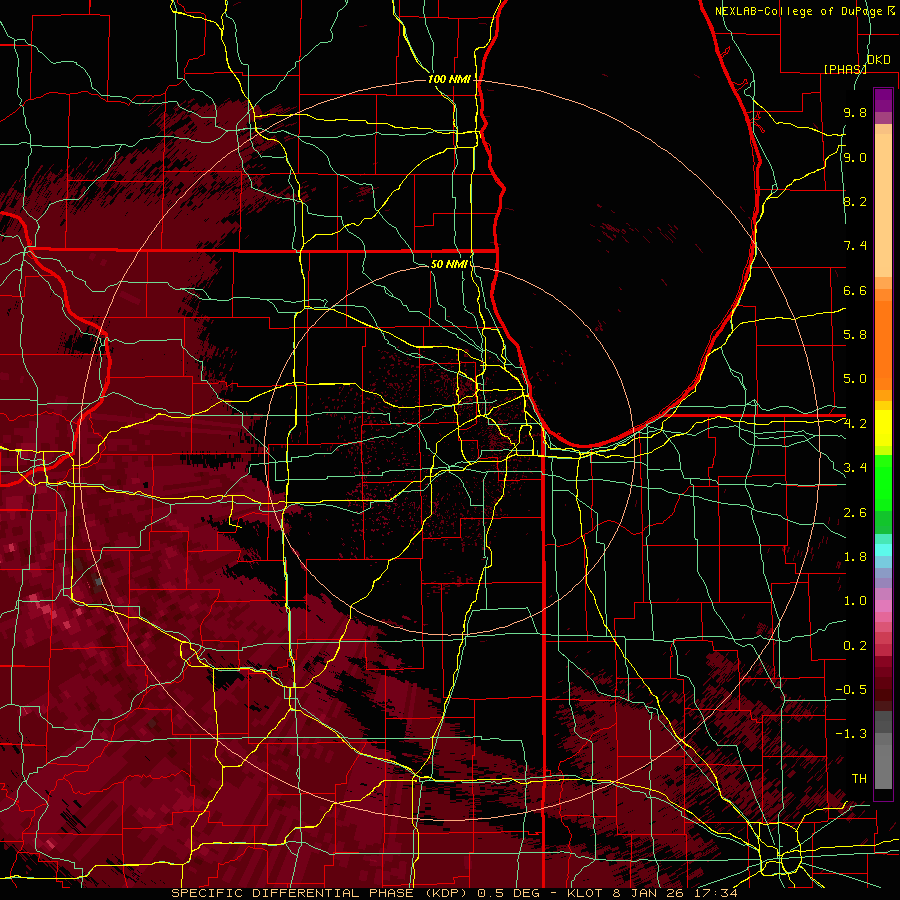Select the yellow band of the color bar
Image resolution: width=900 pixels, height=900 pixels.
[883, 428]
